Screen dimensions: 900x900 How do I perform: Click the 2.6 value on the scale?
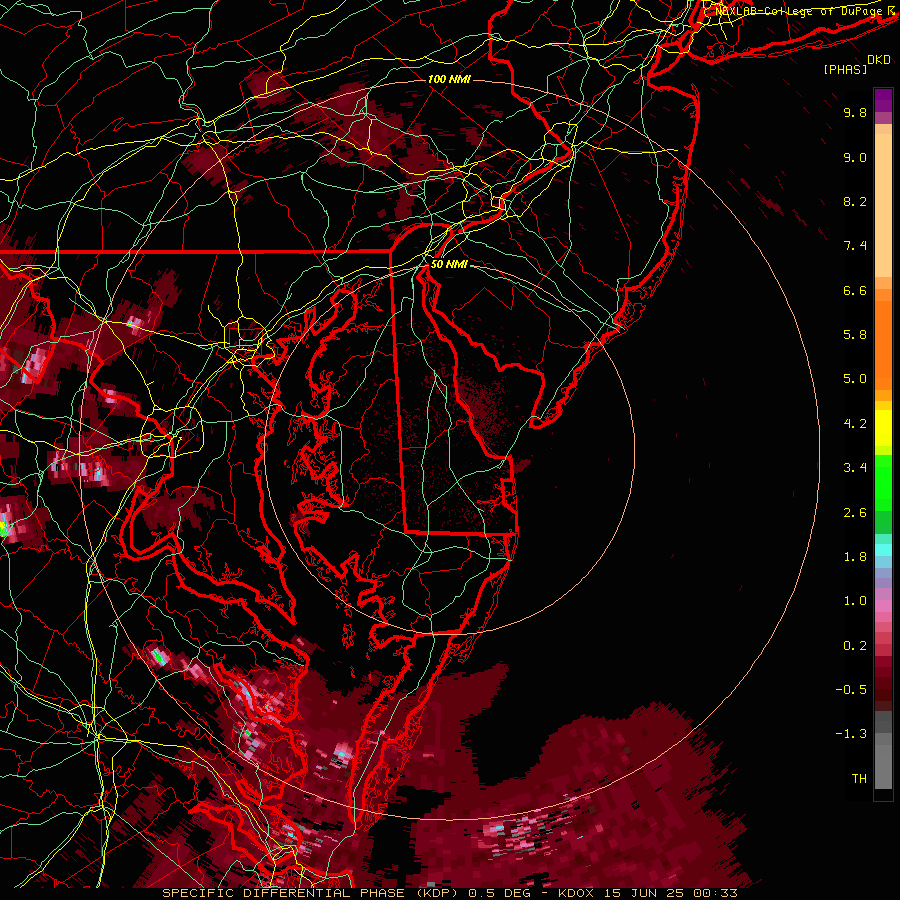[x=855, y=513]
